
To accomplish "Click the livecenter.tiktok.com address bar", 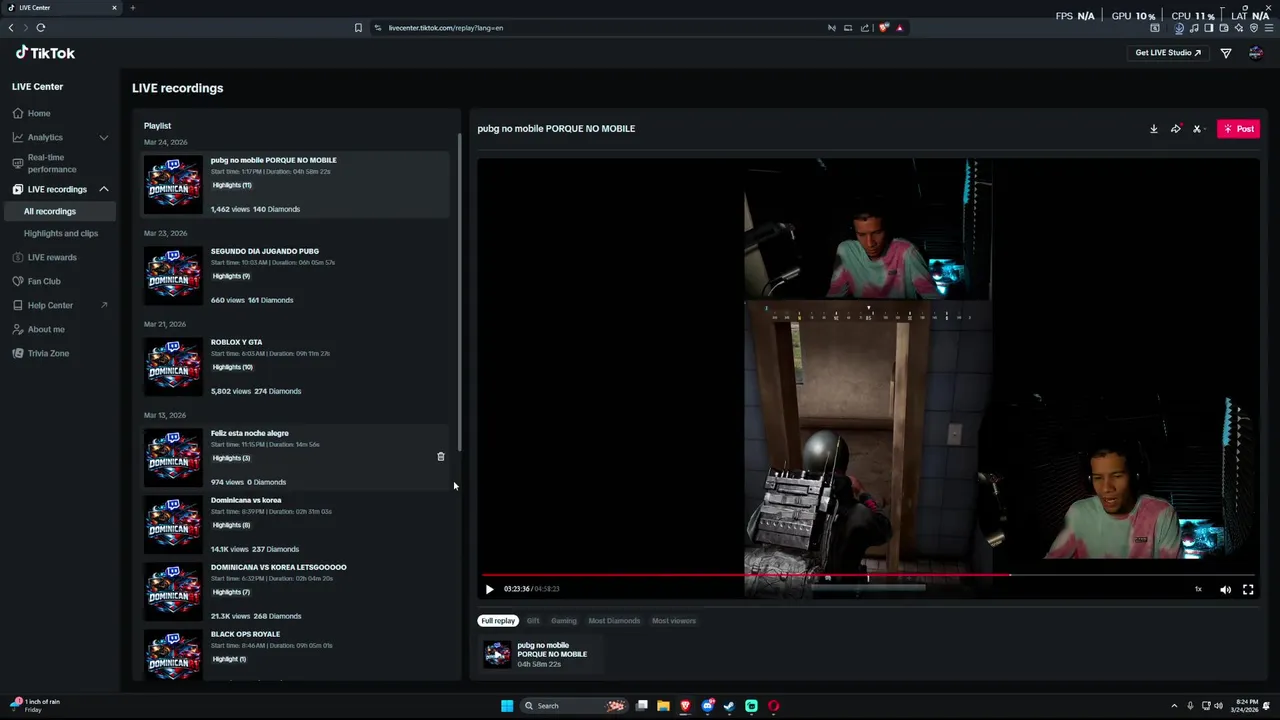I will pyautogui.click(x=600, y=28).
